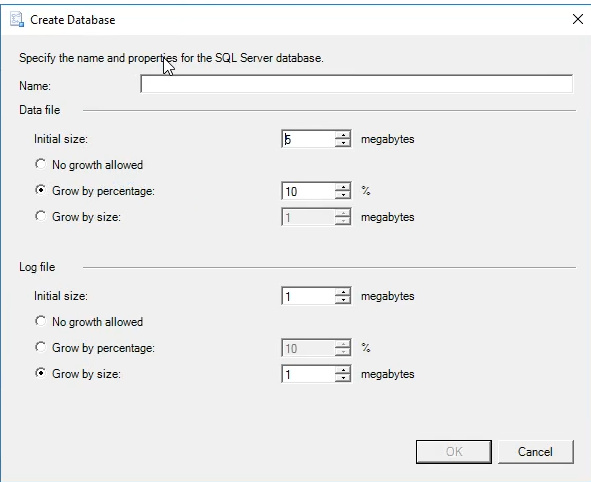Increase log file initial size with up arrow
The image size is (591, 482).
(343, 292)
